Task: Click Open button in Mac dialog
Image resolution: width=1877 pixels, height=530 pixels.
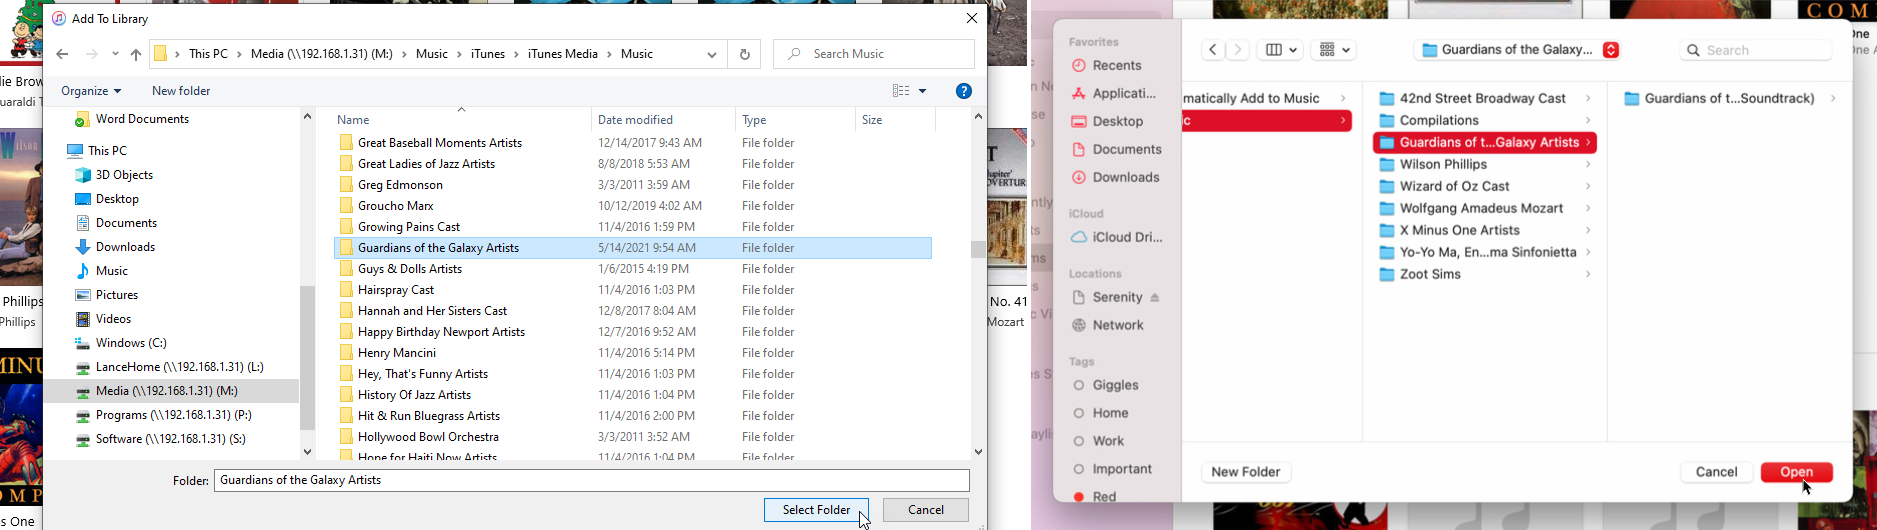Action: pos(1796,472)
